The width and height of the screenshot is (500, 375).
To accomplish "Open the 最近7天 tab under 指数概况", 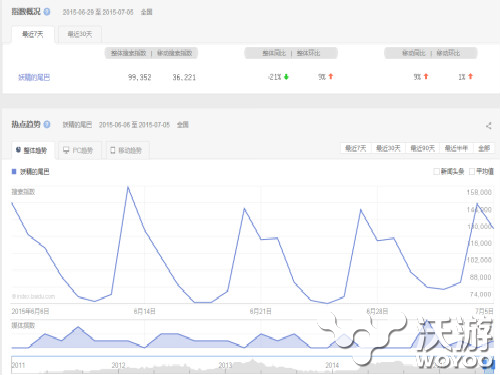I will 33,34.
